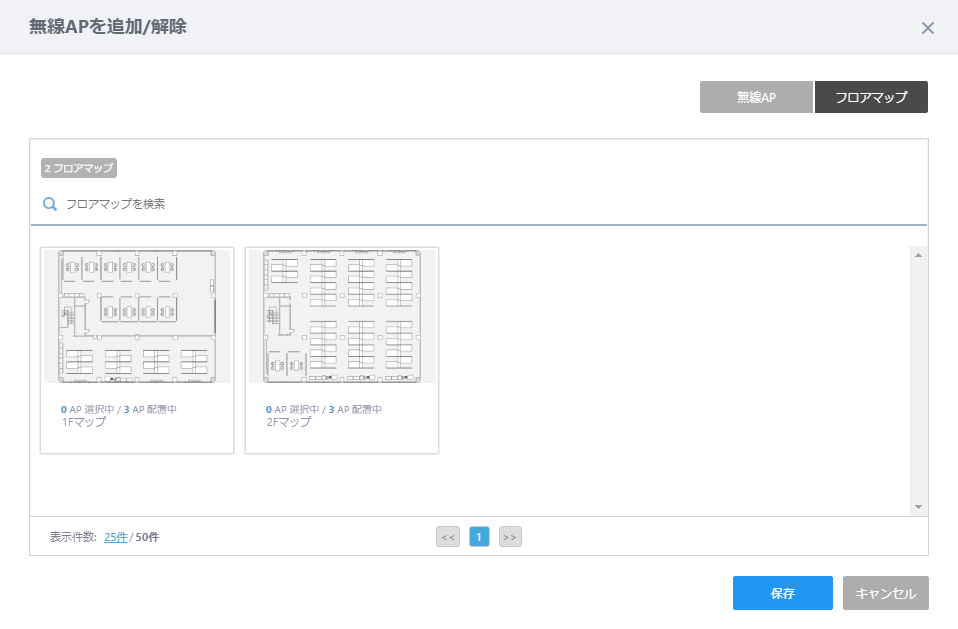Click the 保存 save button
958x629 pixels.
783,593
